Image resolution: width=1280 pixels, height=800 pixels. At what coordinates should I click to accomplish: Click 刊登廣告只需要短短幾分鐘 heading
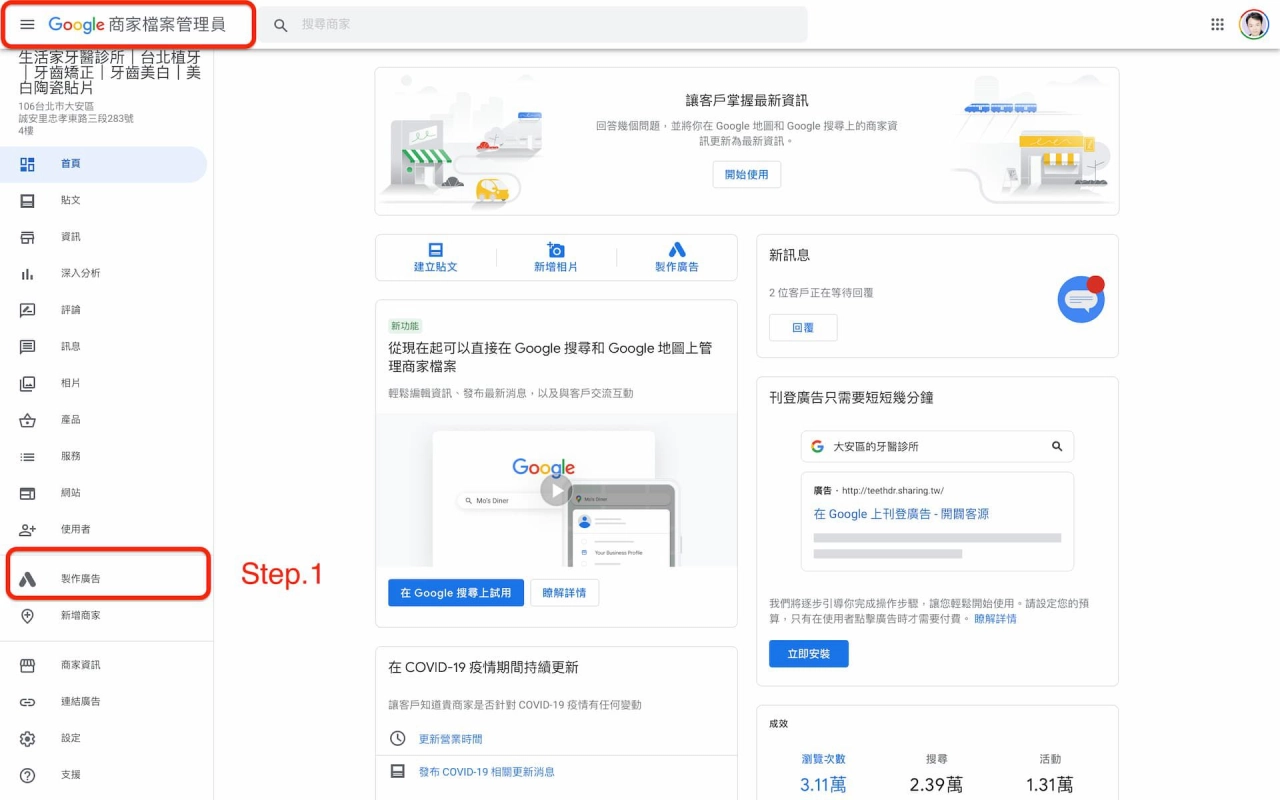pos(851,397)
